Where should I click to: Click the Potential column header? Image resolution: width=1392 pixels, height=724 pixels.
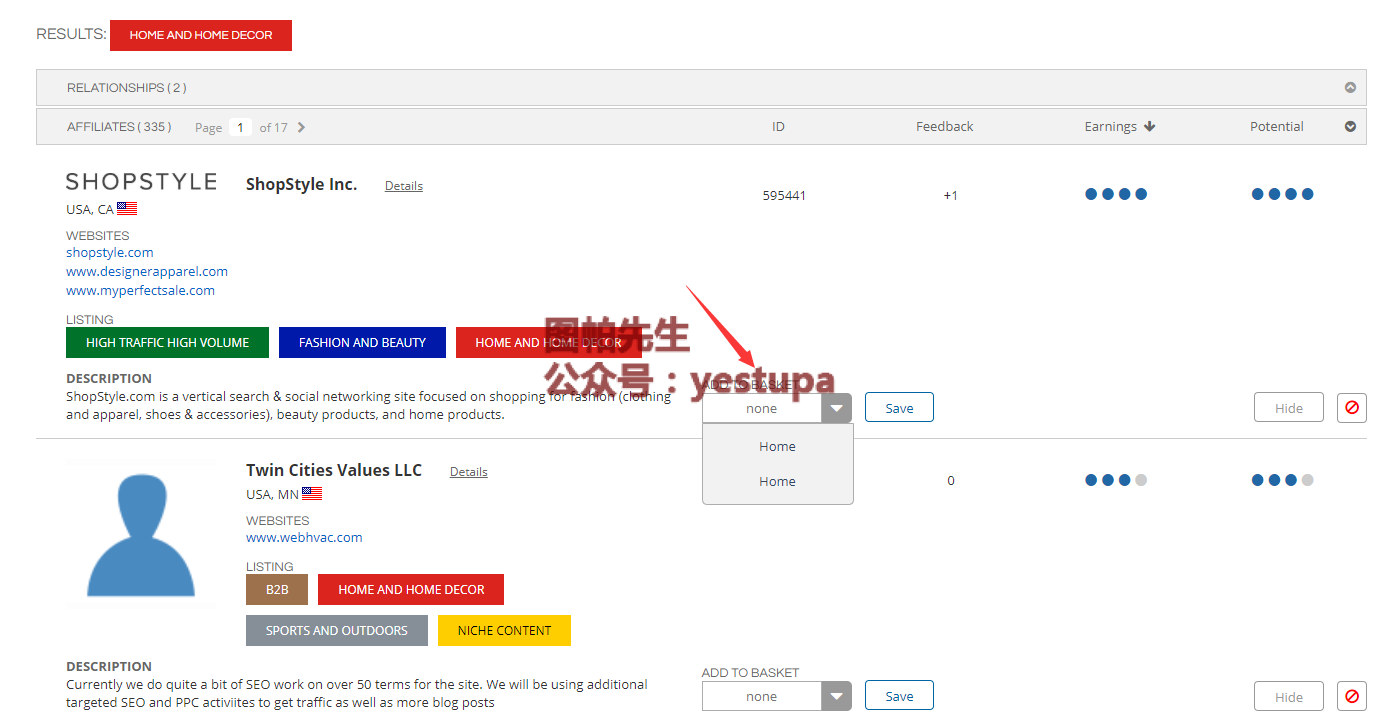[1277, 127]
